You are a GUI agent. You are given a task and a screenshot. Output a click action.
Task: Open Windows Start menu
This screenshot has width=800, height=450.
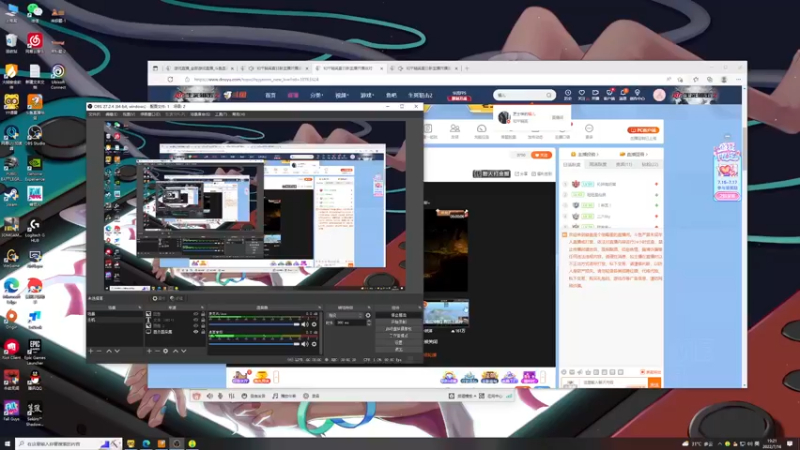click(x=7, y=444)
